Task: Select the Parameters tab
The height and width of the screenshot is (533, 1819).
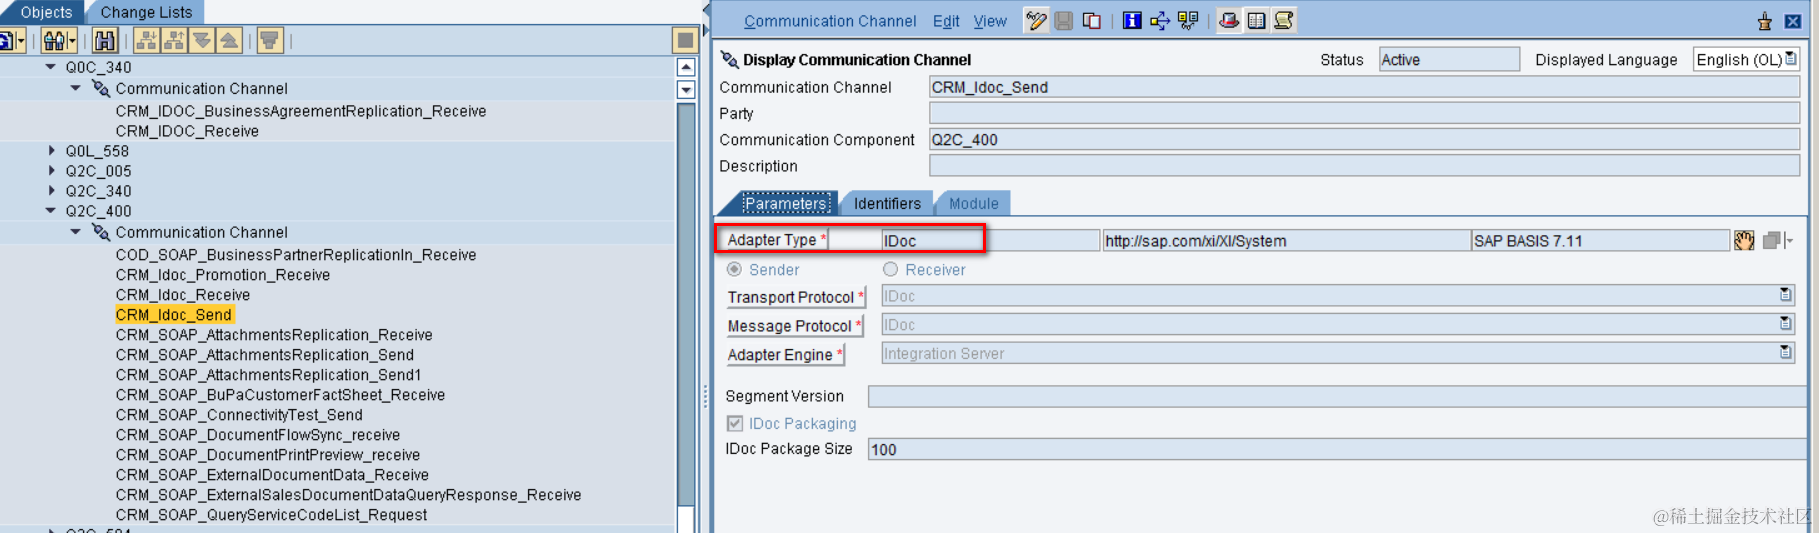Action: click(x=786, y=203)
